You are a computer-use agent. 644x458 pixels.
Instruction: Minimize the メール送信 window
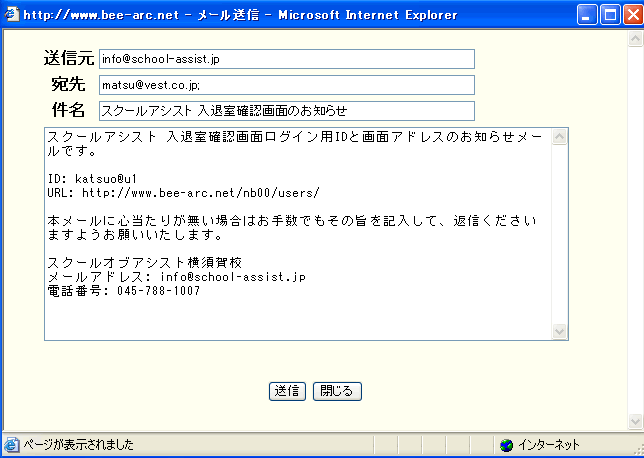click(x=587, y=15)
